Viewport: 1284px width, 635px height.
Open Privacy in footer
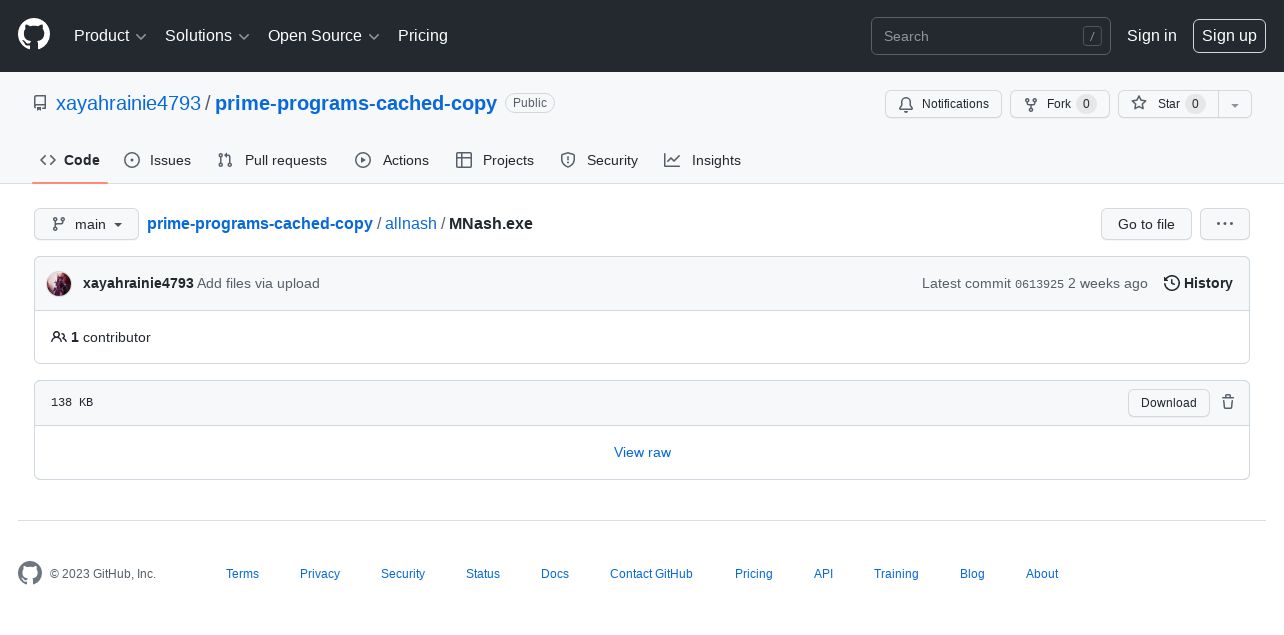coord(320,574)
